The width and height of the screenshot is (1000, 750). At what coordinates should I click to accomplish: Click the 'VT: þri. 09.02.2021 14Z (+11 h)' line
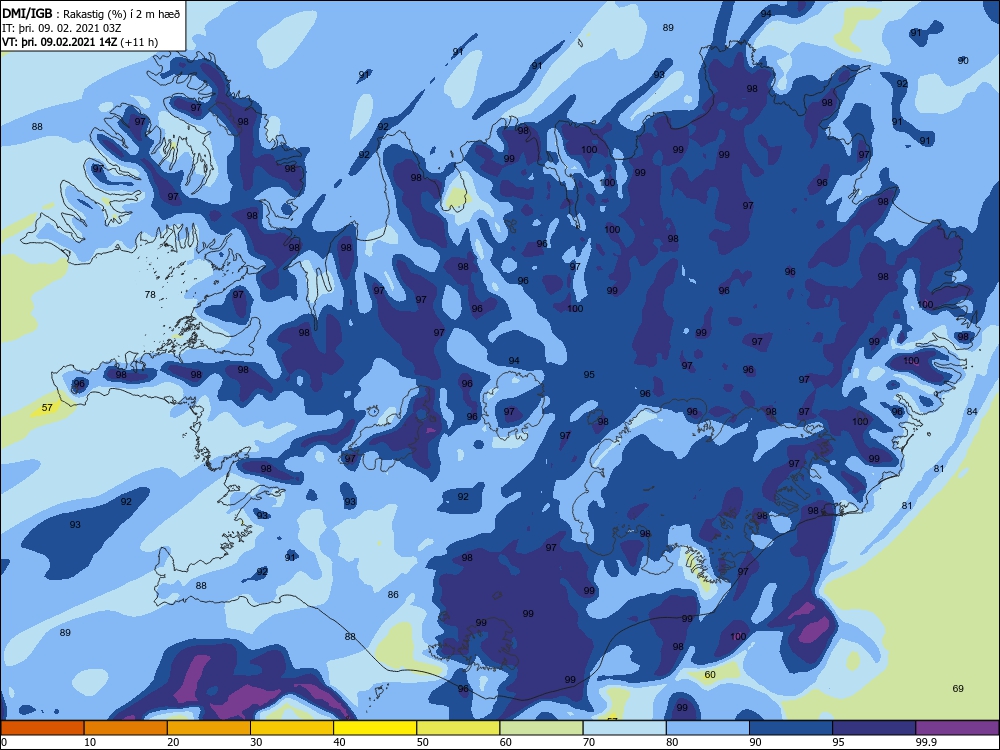click(80, 42)
